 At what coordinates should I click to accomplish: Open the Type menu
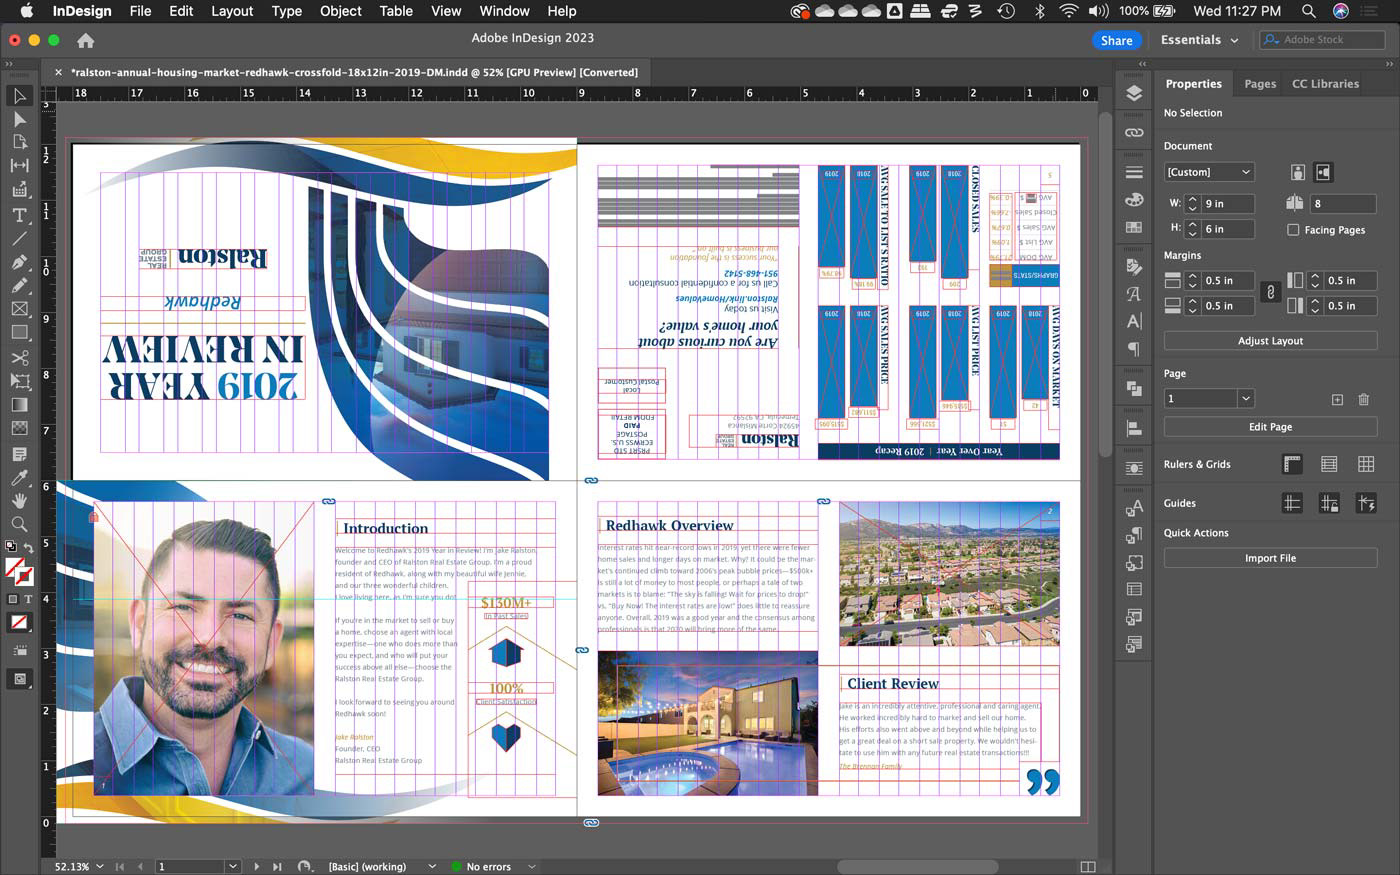(x=286, y=11)
